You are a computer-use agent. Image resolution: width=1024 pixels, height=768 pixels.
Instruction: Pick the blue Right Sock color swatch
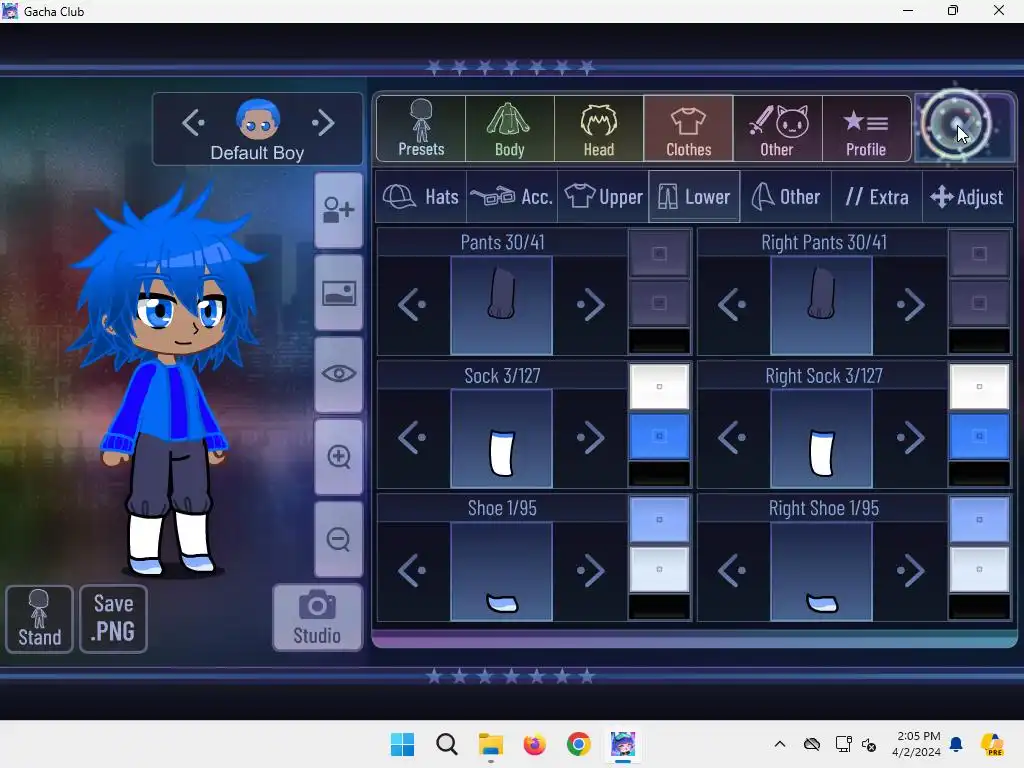[x=979, y=436]
